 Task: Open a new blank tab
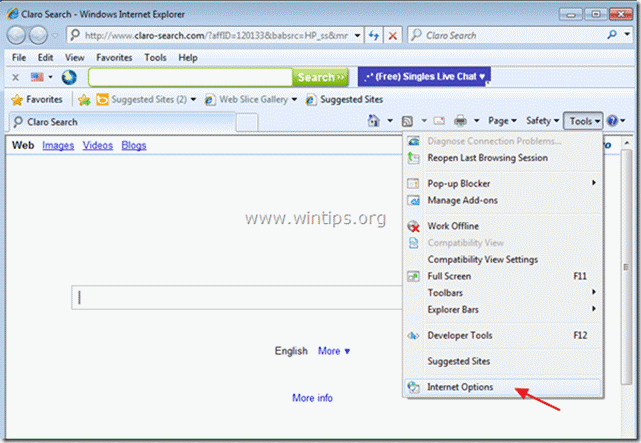coord(247,122)
